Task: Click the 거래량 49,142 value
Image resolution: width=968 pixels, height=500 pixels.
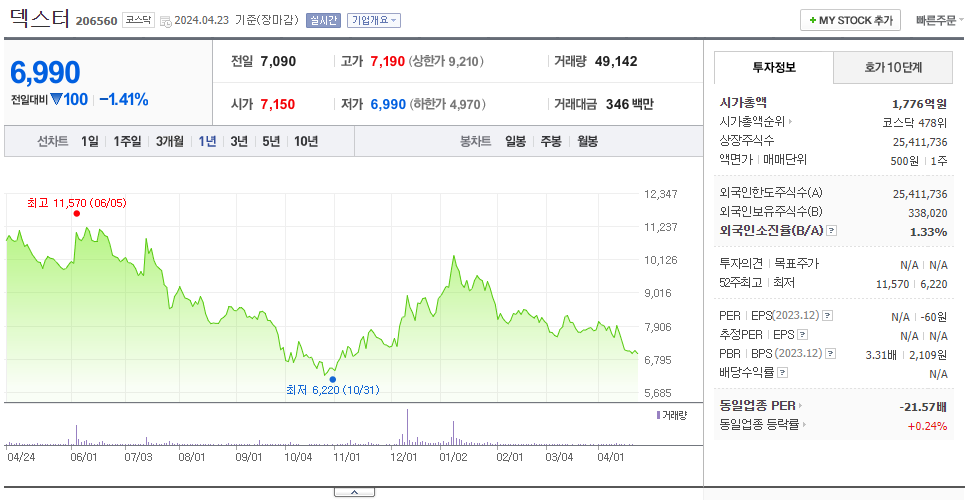Action: tap(616, 61)
